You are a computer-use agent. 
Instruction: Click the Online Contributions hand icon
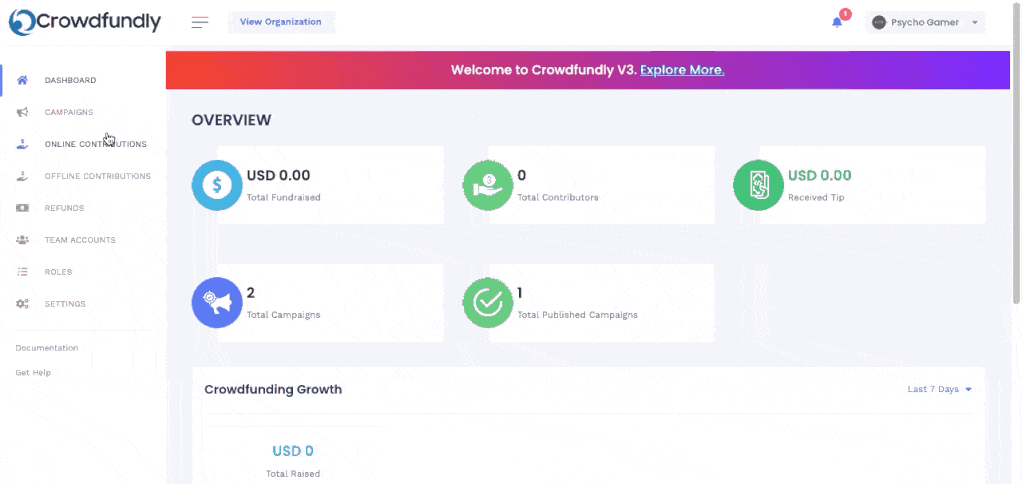click(22, 144)
